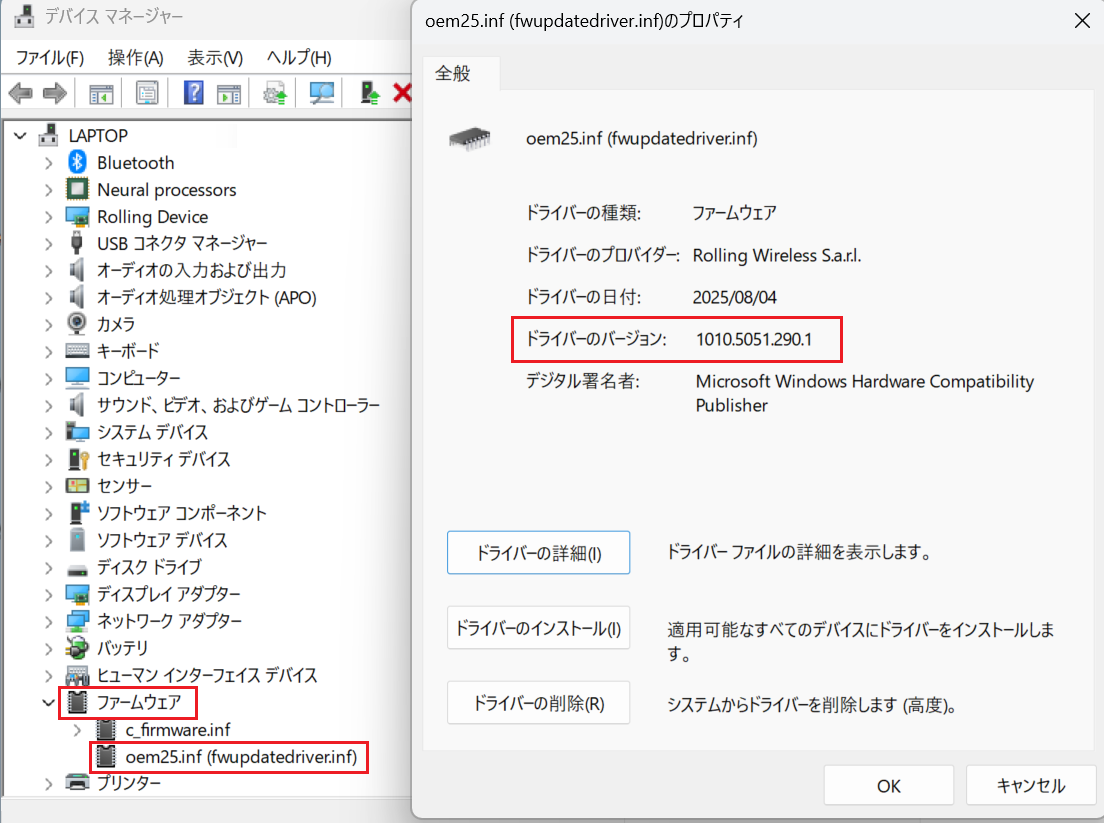This screenshot has height=823, width=1104.
Task: Select the 全般 tab
Action: pos(453,74)
